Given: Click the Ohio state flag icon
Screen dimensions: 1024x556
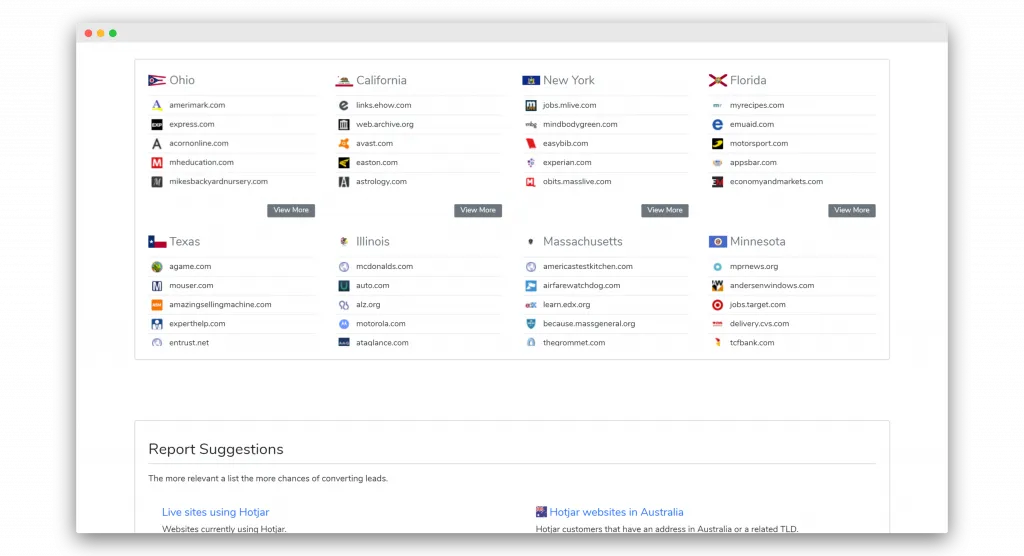Looking at the screenshot, I should click(157, 80).
